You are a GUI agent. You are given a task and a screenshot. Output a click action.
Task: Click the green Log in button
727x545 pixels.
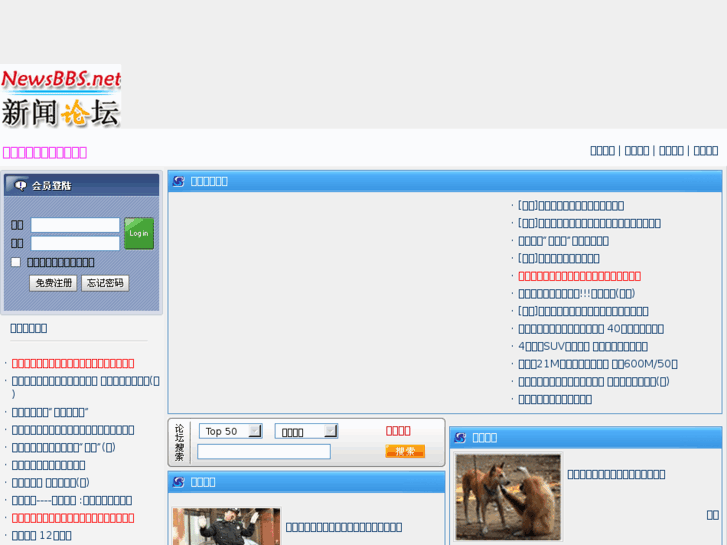click(x=139, y=233)
